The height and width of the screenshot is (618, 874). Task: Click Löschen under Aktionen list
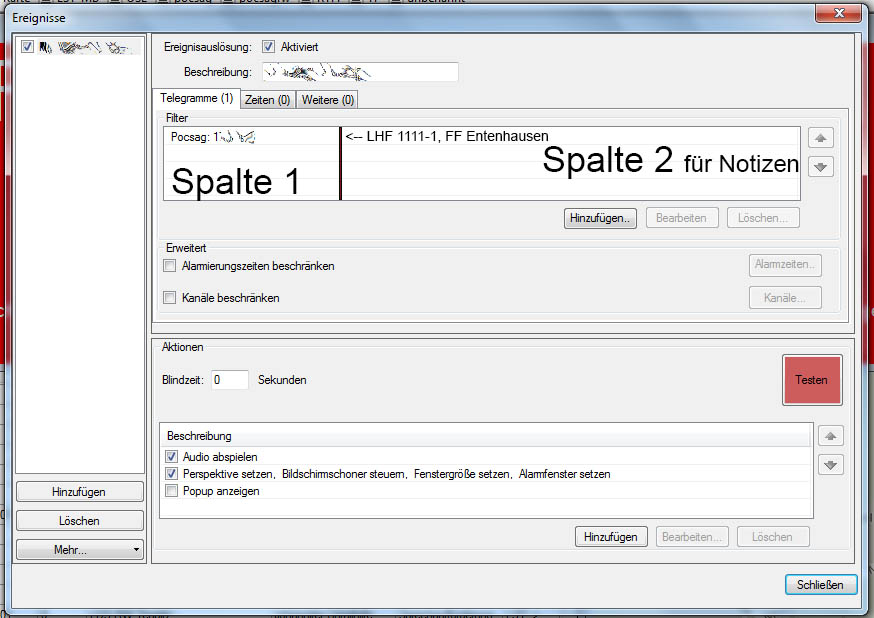coord(773,537)
